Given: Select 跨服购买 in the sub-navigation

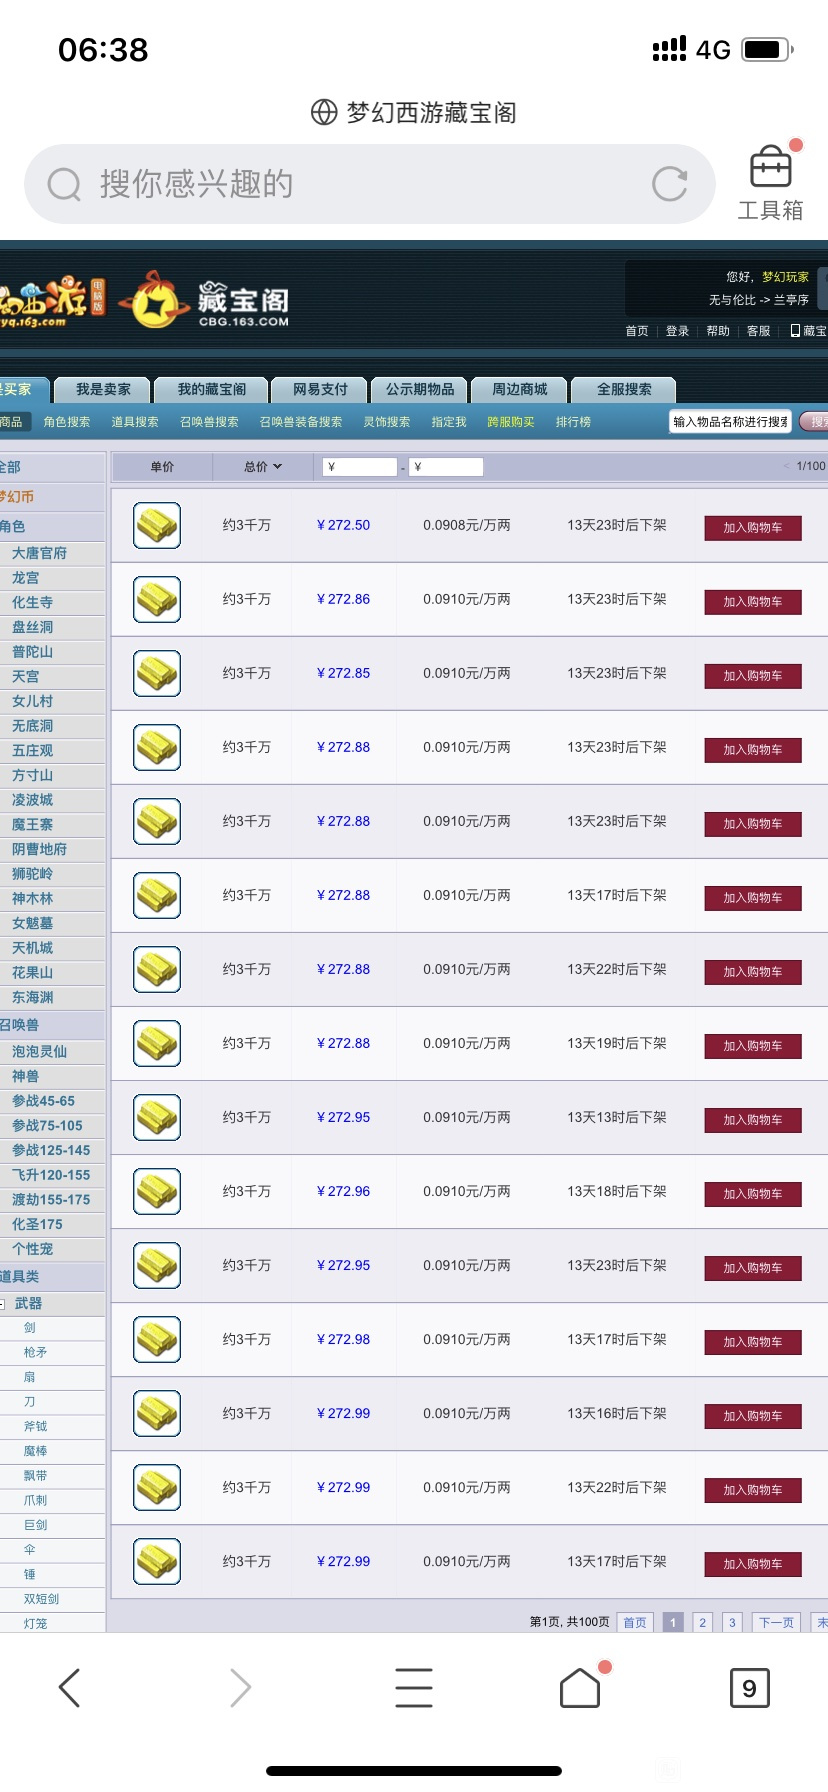Looking at the screenshot, I should click(x=511, y=422).
